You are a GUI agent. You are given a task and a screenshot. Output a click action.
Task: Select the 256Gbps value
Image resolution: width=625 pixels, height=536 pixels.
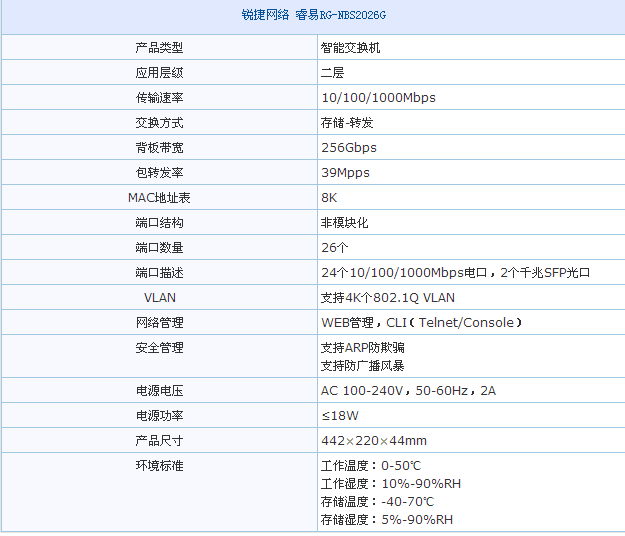349,148
